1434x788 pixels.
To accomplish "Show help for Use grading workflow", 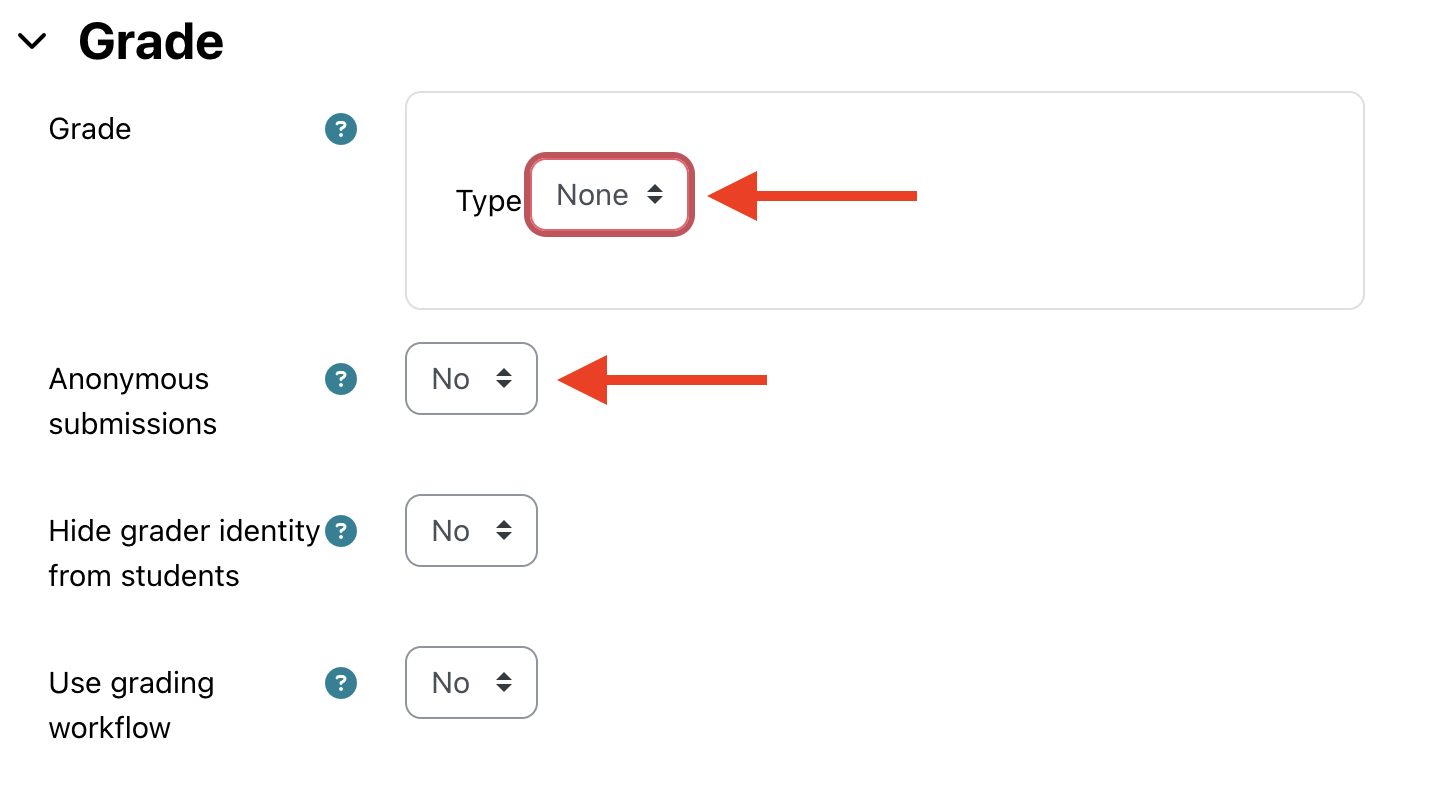I will click(341, 683).
